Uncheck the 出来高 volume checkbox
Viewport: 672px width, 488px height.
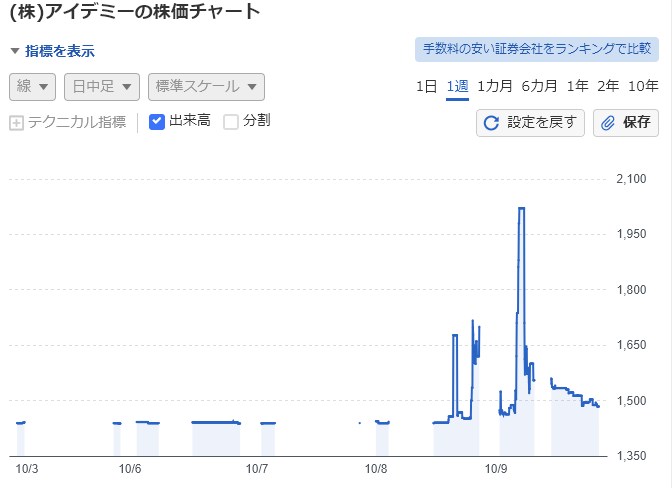coord(157,122)
